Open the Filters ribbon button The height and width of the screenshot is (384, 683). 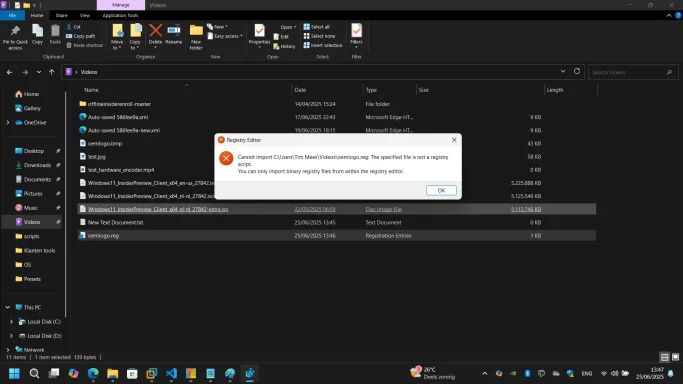click(356, 35)
